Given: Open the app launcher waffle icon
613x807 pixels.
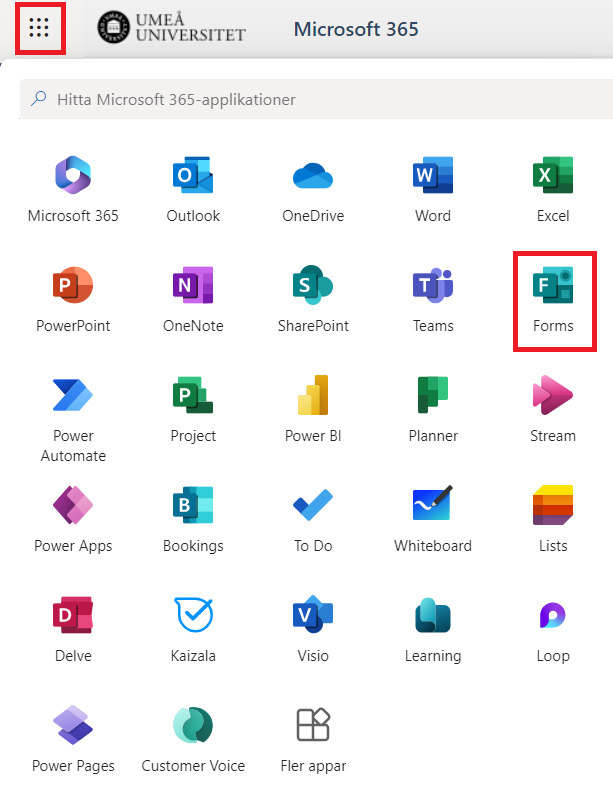Looking at the screenshot, I should coord(39,28).
